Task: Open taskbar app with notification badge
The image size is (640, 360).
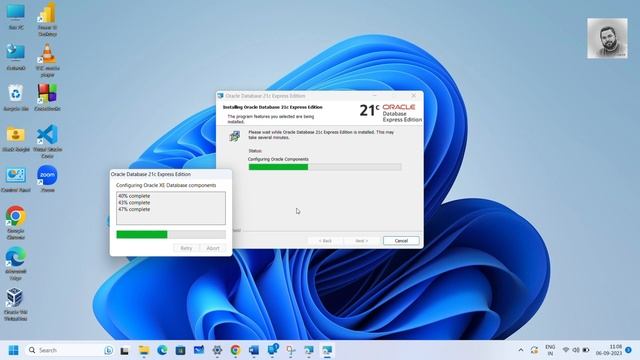Action: pos(272,350)
